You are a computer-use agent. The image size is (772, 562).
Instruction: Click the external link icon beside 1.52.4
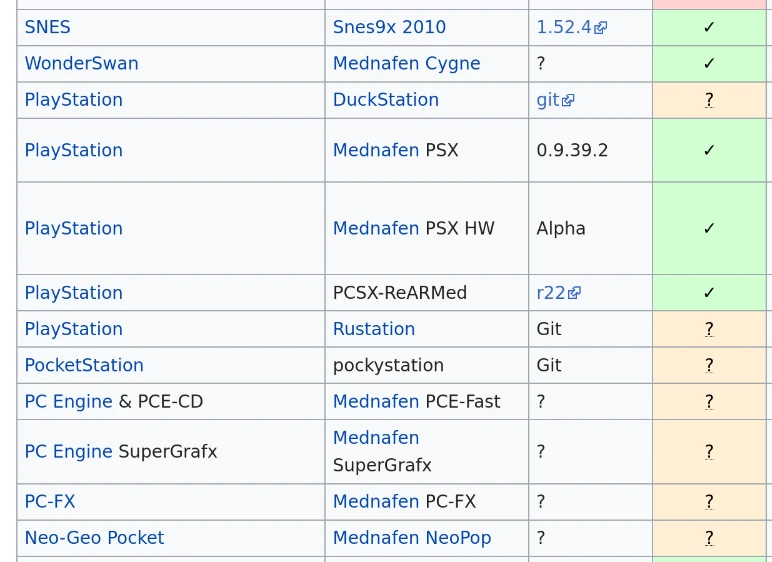tap(601, 28)
